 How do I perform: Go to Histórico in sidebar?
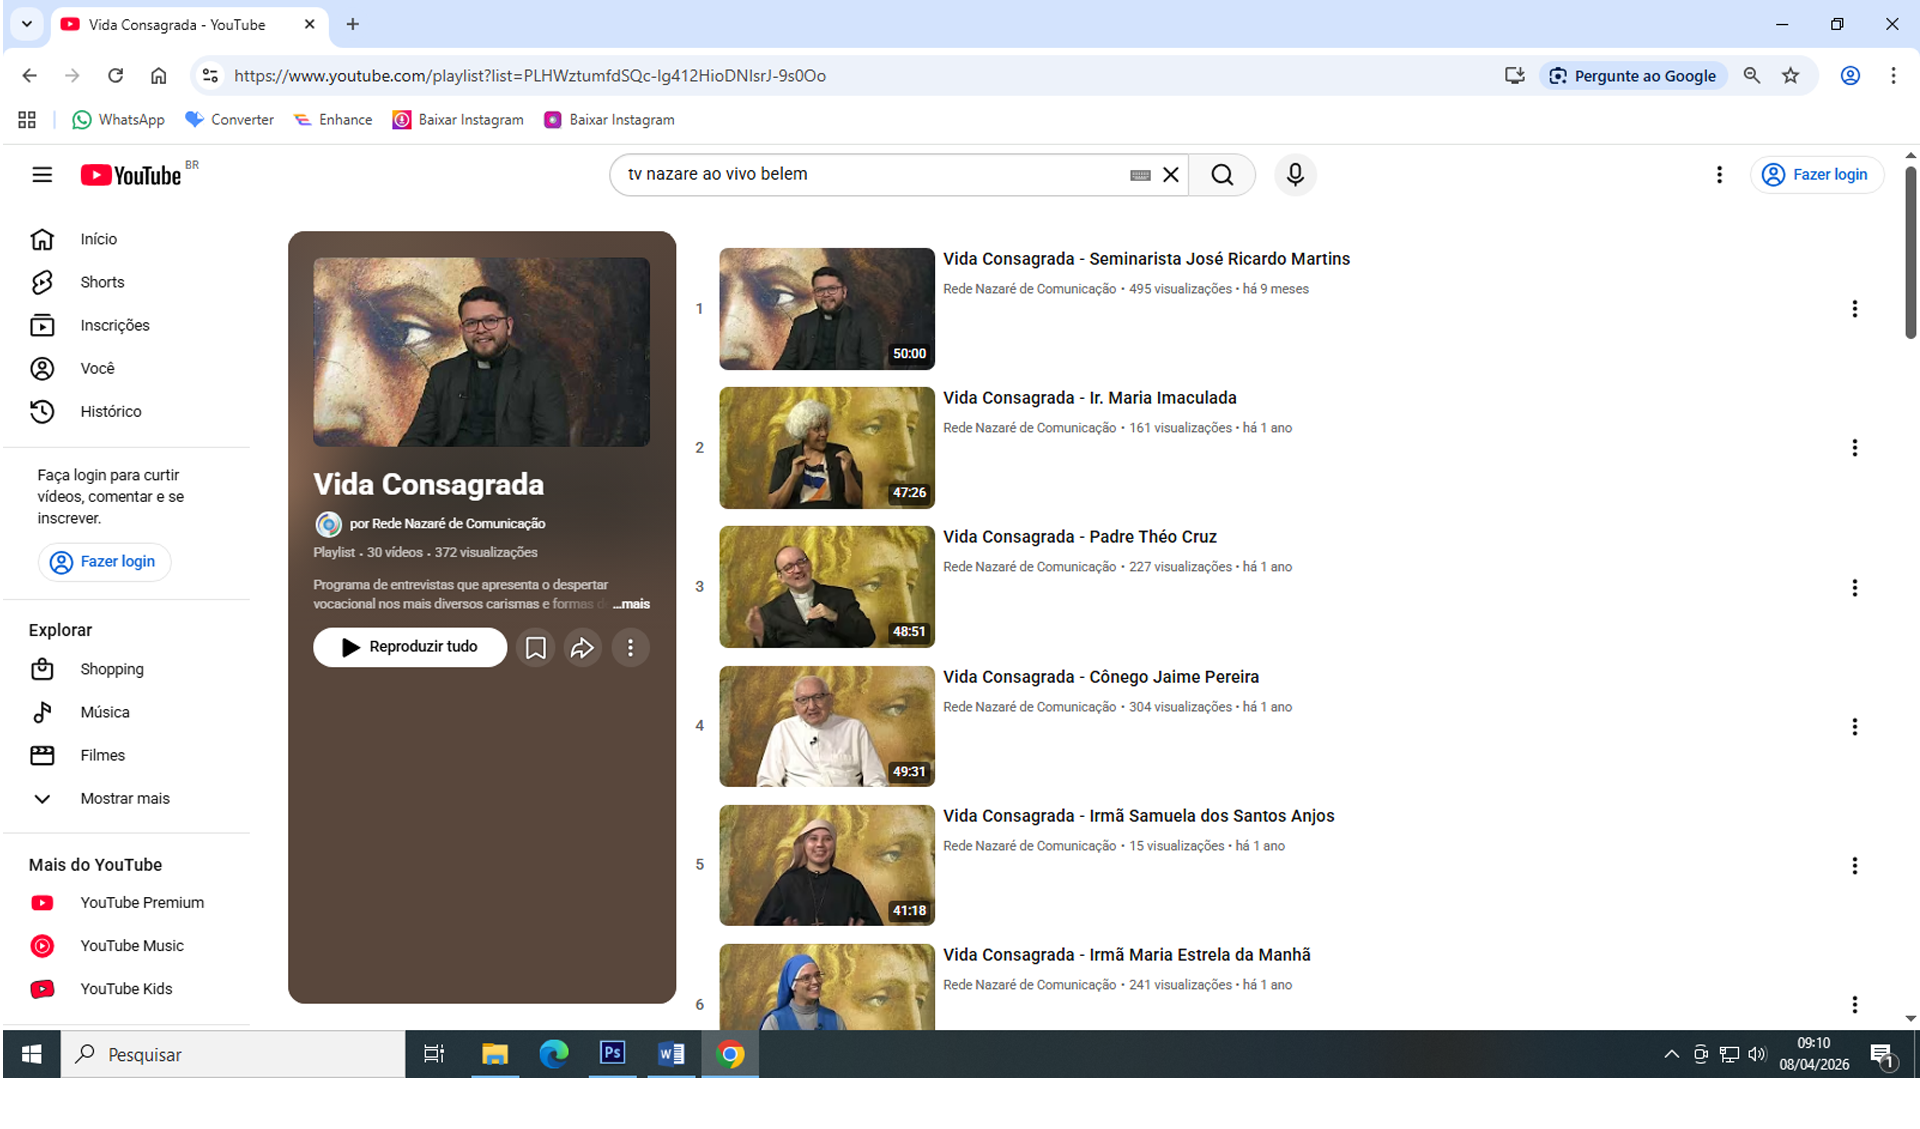[x=110, y=411]
